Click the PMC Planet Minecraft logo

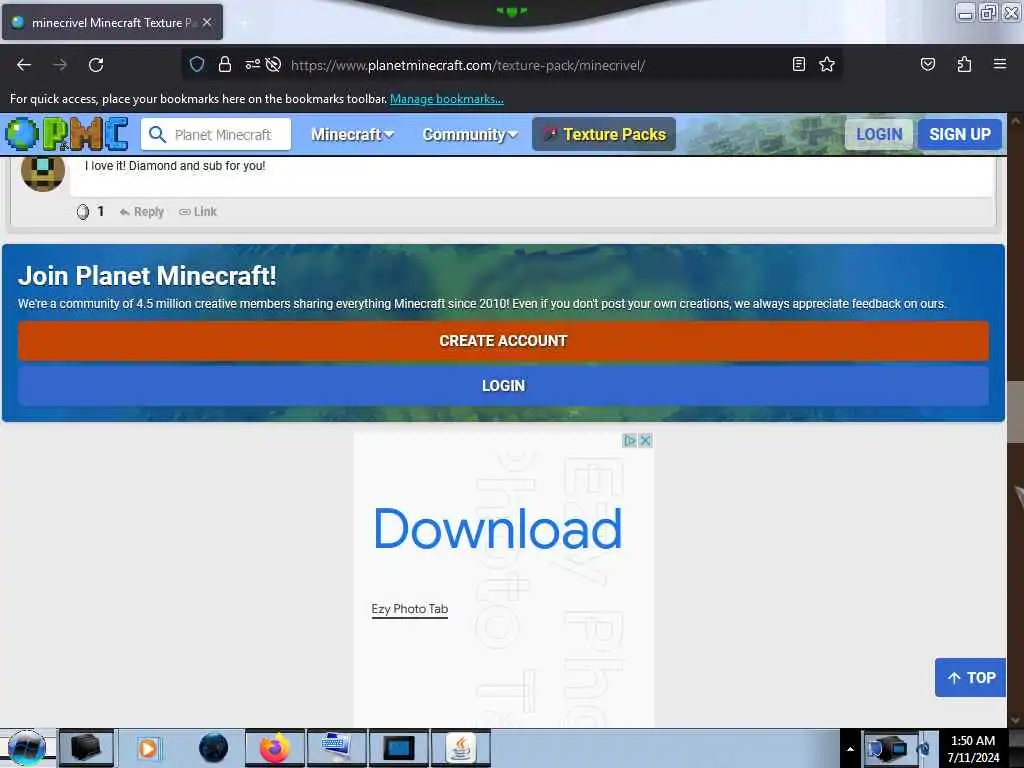click(x=67, y=134)
